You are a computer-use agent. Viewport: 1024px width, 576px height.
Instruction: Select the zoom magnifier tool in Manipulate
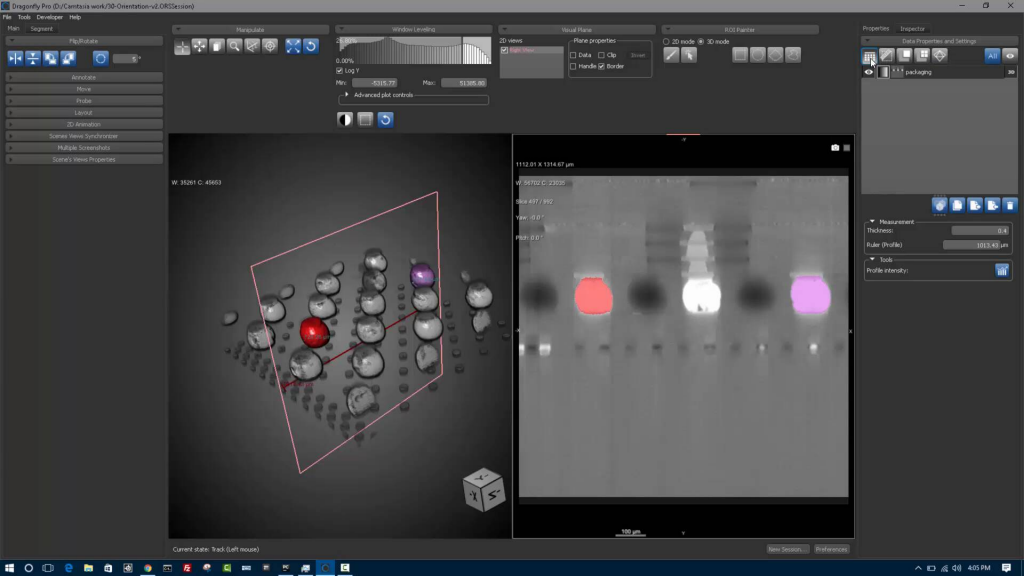(x=234, y=46)
